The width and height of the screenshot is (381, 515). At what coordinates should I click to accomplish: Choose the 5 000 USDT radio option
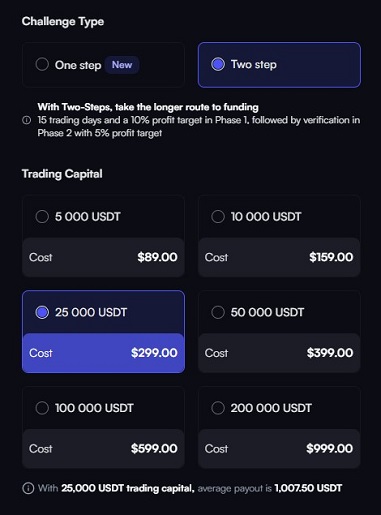tap(42, 217)
